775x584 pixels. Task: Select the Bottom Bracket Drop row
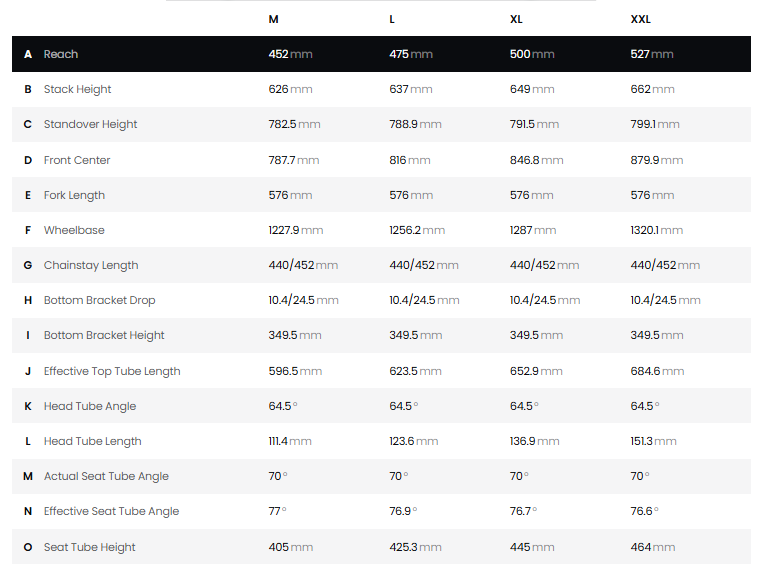[381, 300]
